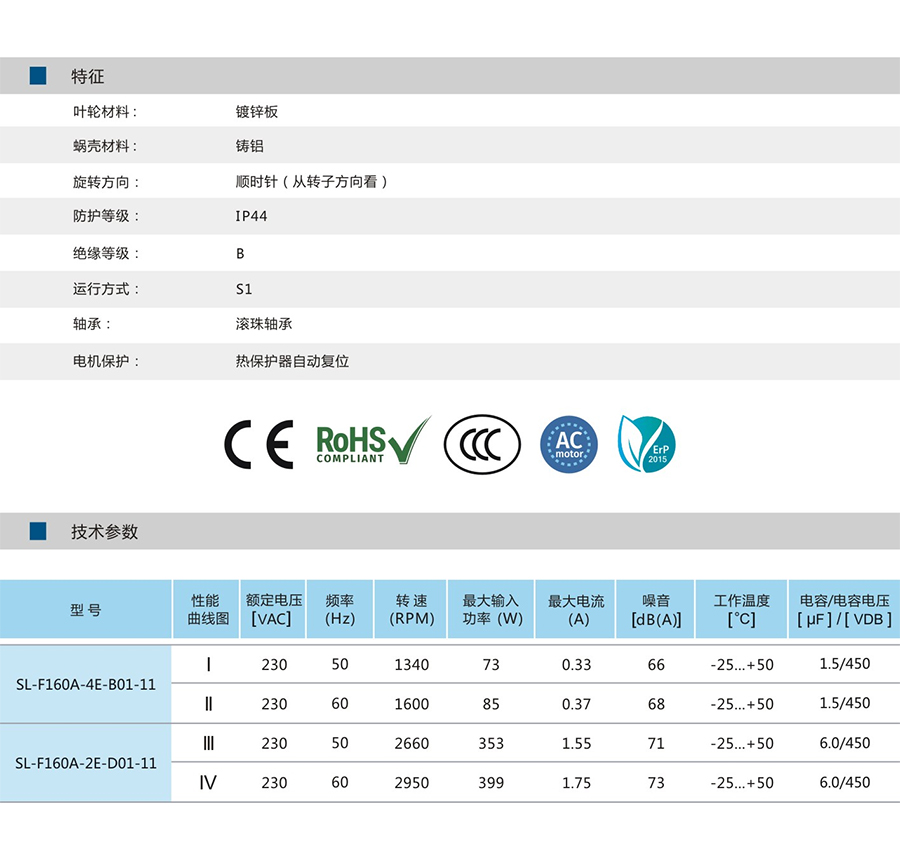
Task: Click the S1 value
Action: coord(244,289)
